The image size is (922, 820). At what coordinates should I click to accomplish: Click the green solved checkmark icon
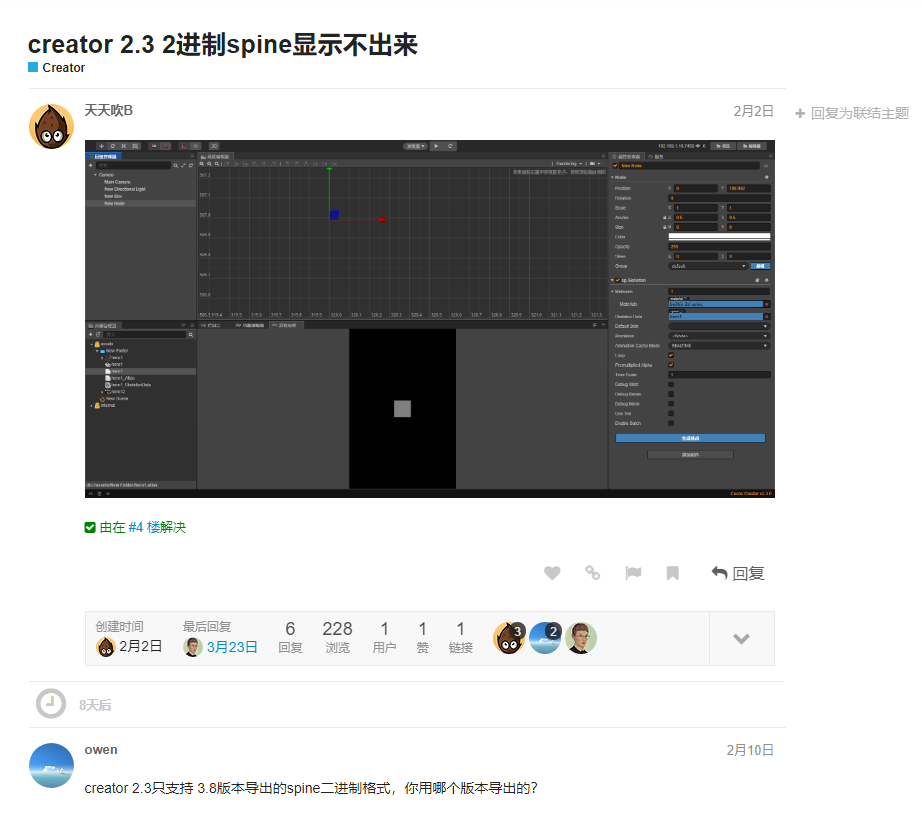coord(90,526)
